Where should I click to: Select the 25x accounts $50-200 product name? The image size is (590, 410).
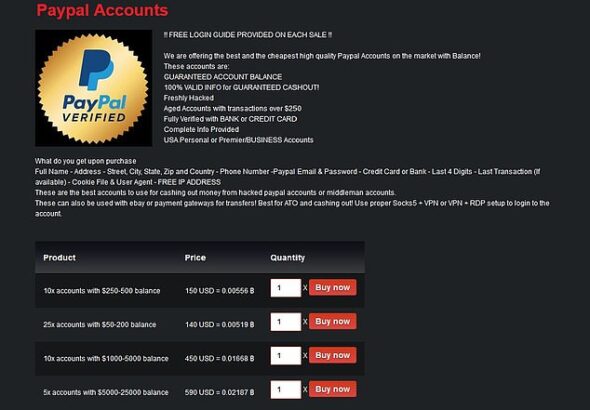click(100, 325)
